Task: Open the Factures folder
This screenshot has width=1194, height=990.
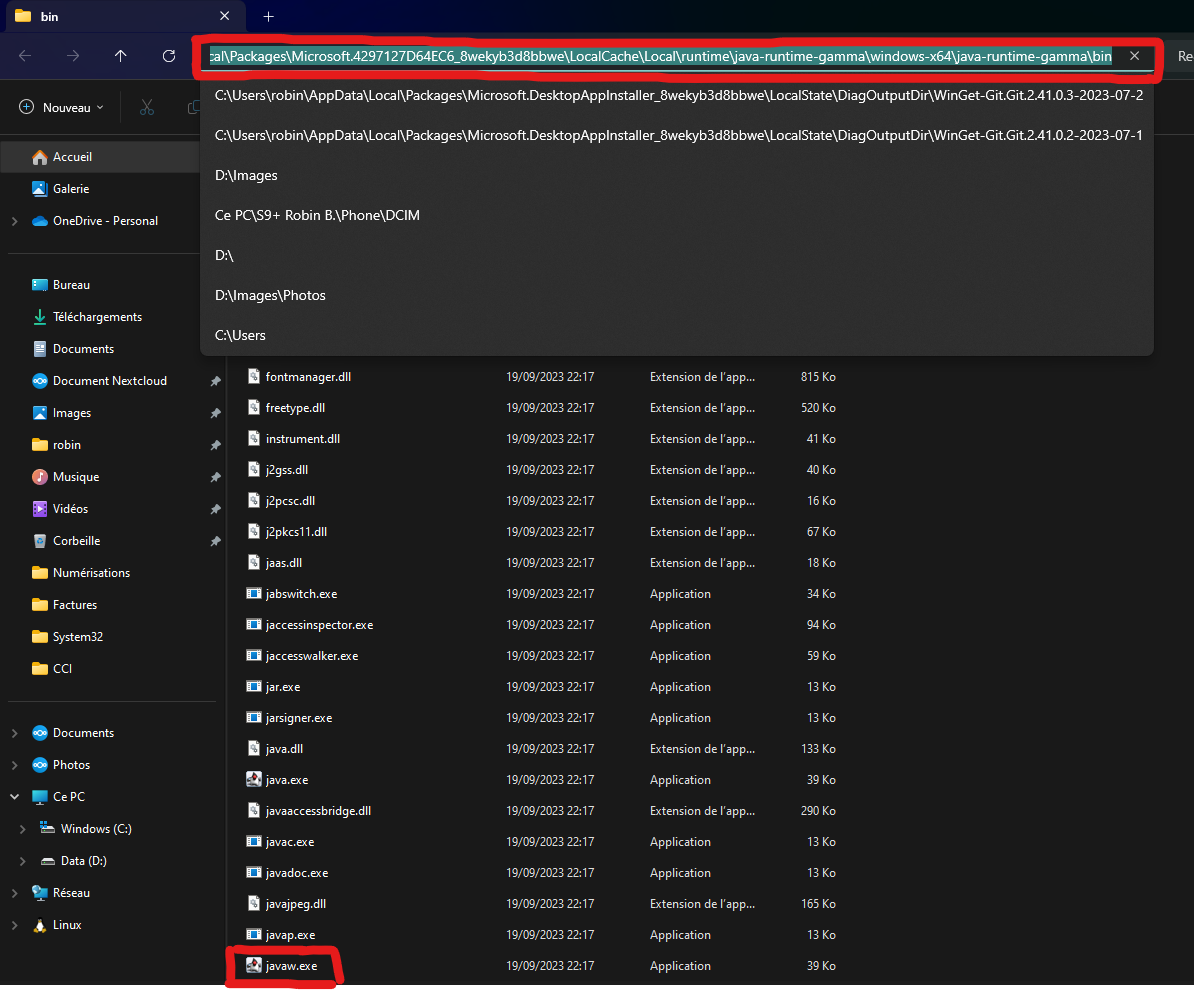Action: click(x=75, y=605)
